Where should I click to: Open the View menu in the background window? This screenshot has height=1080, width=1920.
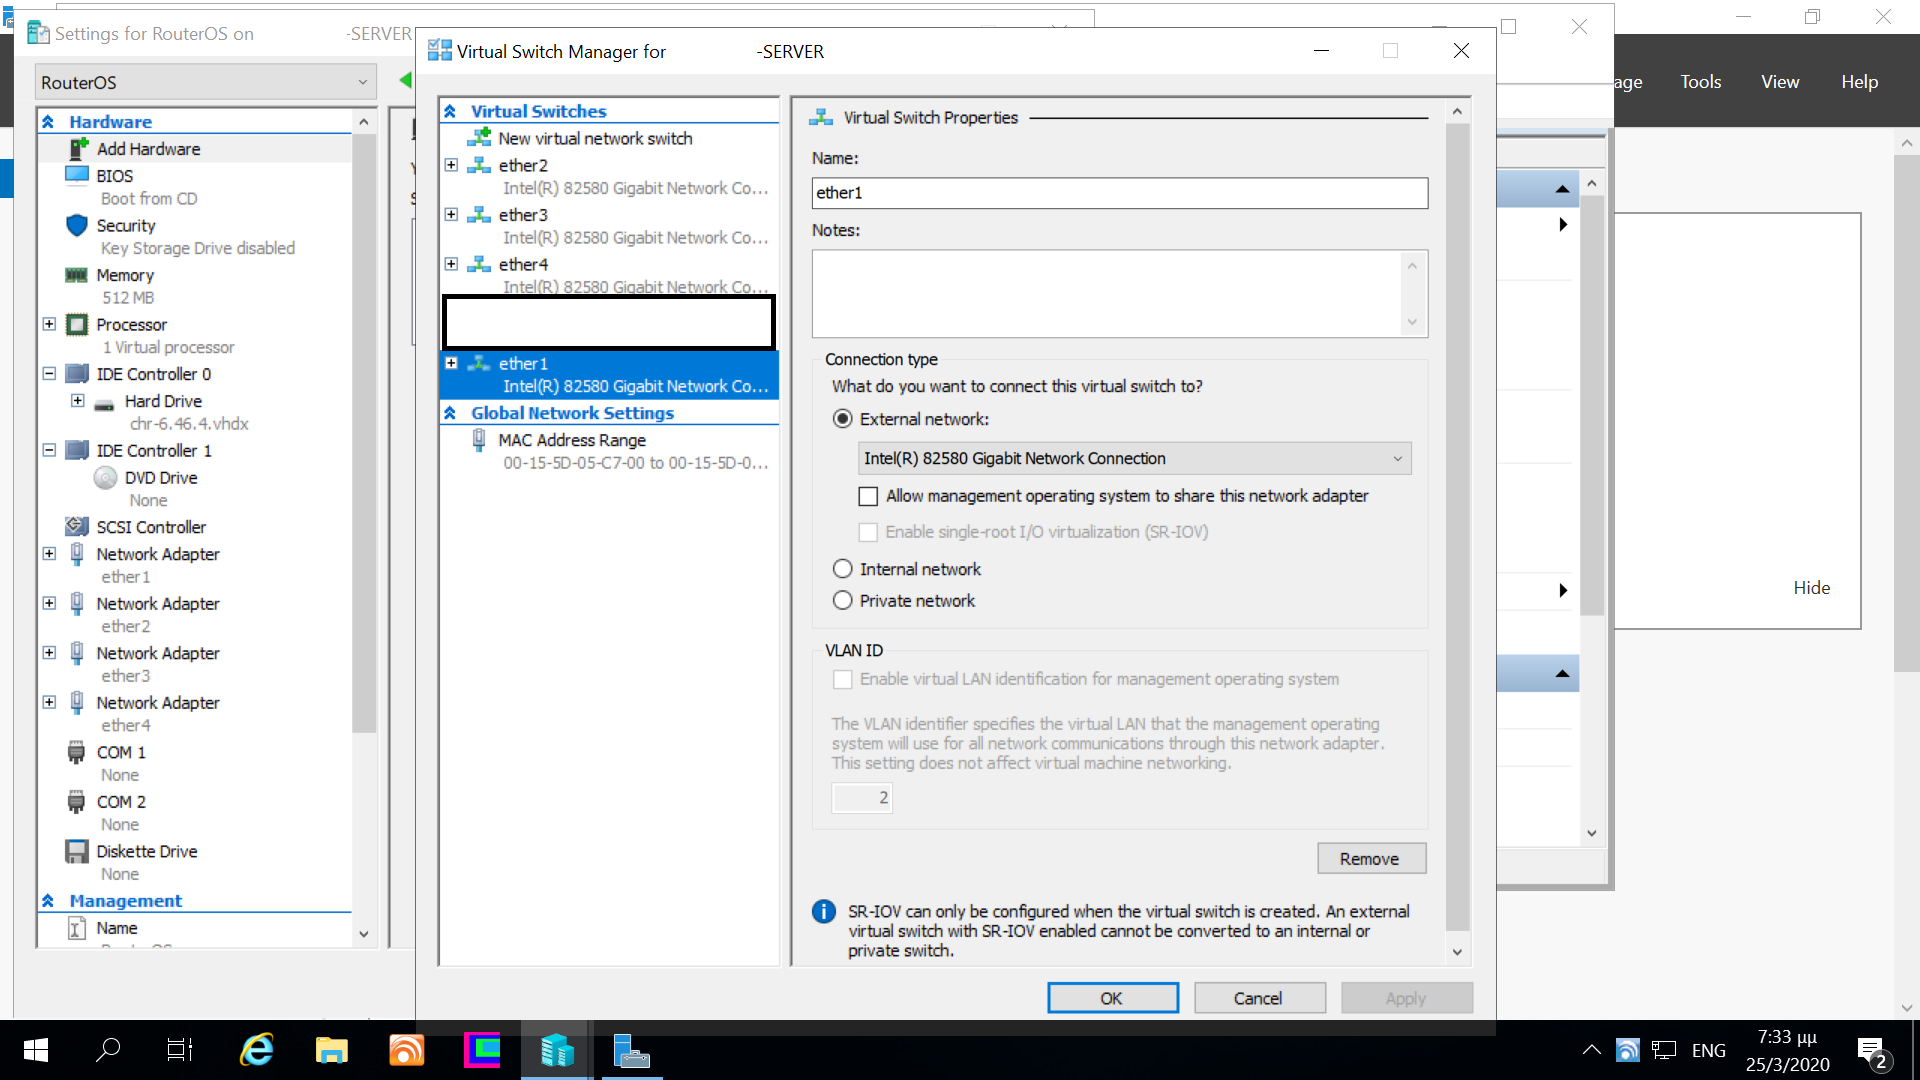click(x=1780, y=82)
